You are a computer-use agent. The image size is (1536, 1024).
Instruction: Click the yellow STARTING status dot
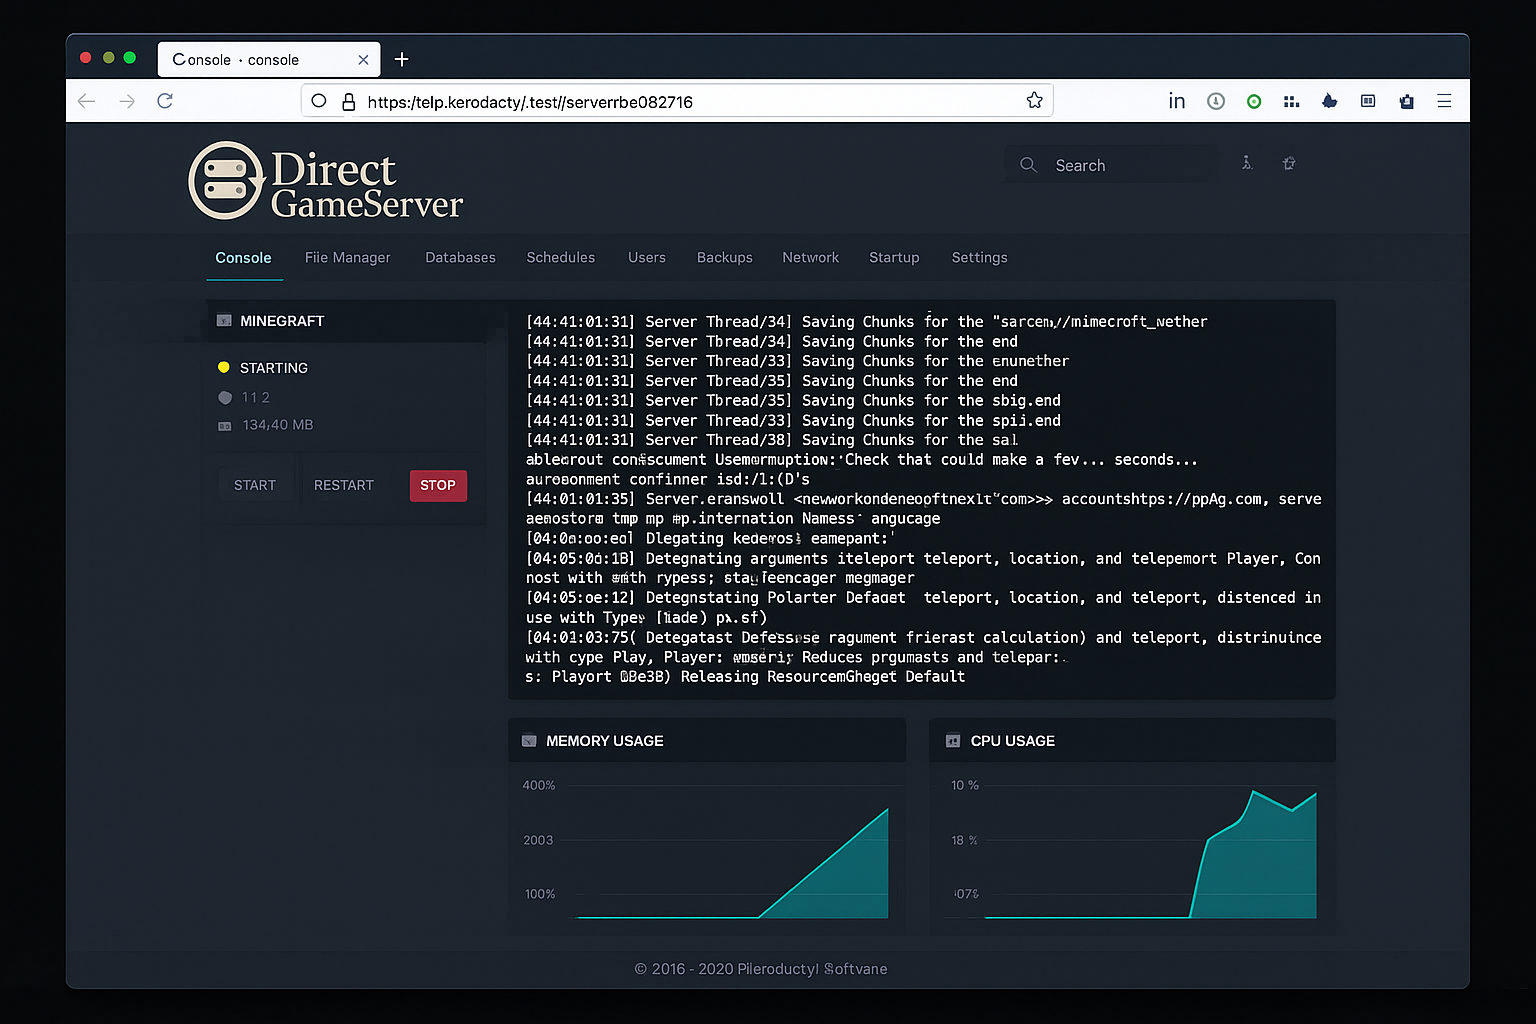[x=224, y=367]
